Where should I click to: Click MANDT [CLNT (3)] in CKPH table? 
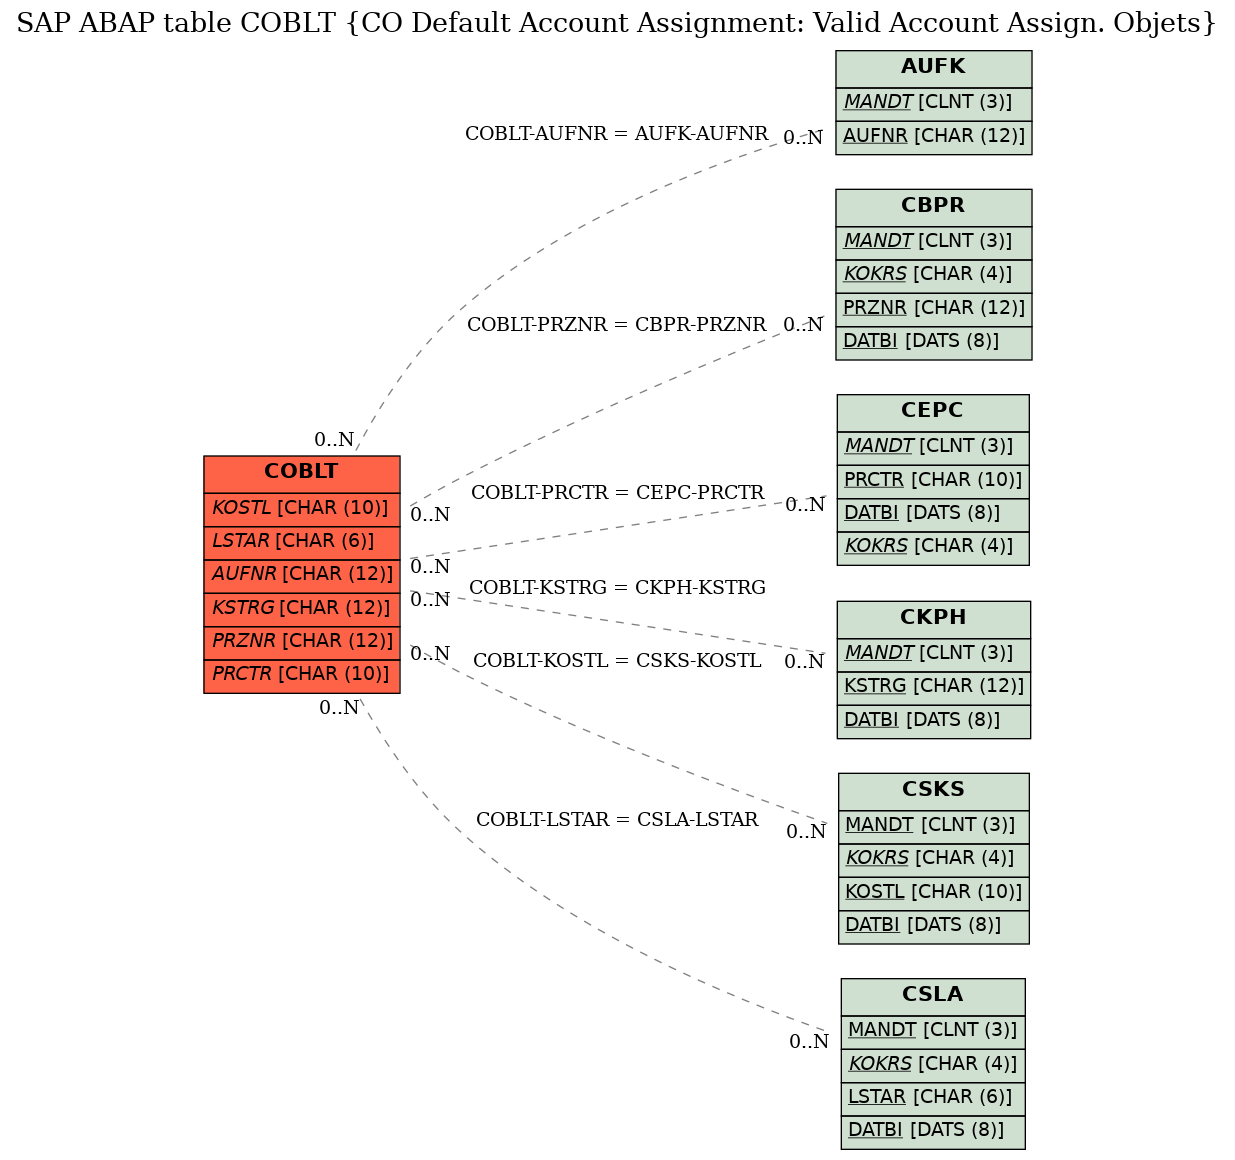[x=934, y=654]
